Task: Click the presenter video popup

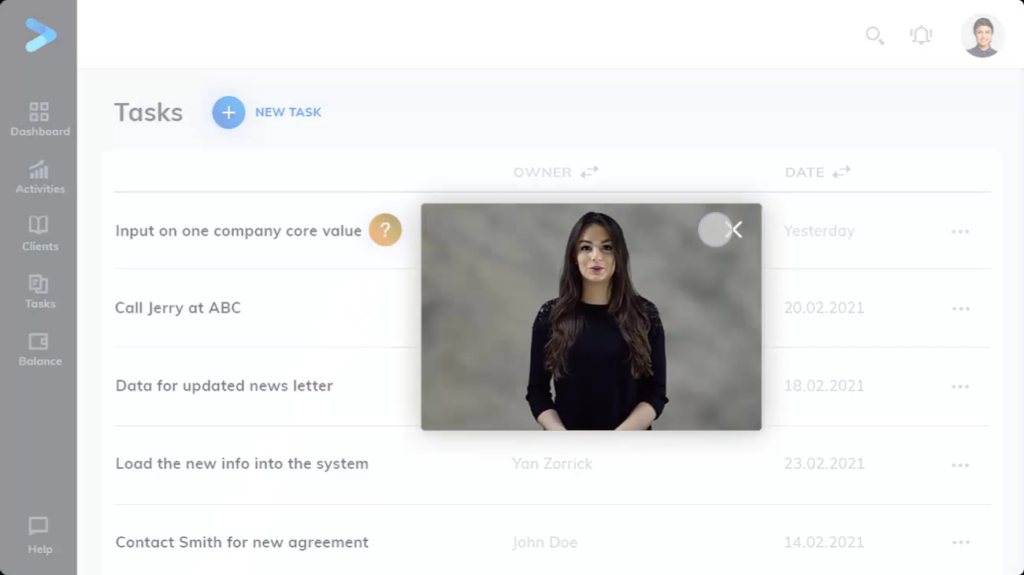Action: (591, 317)
